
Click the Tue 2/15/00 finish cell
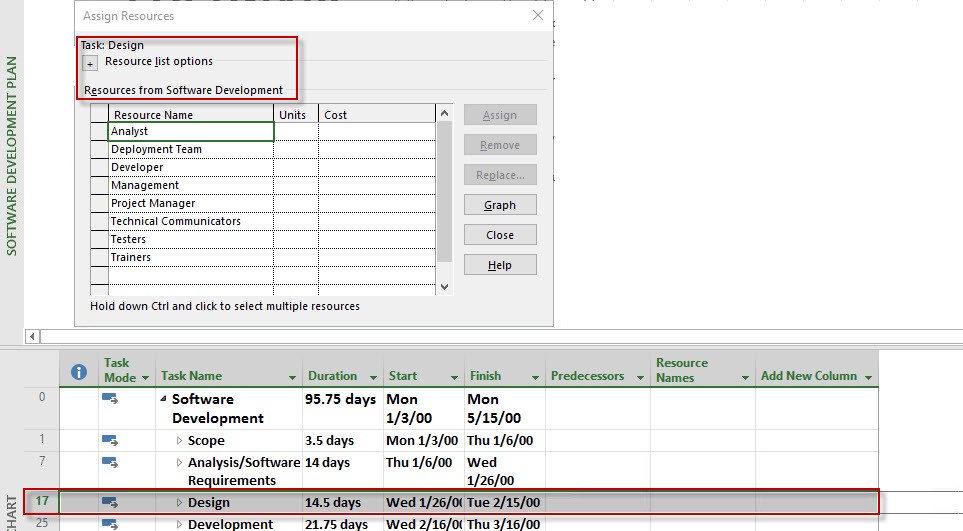(504, 503)
